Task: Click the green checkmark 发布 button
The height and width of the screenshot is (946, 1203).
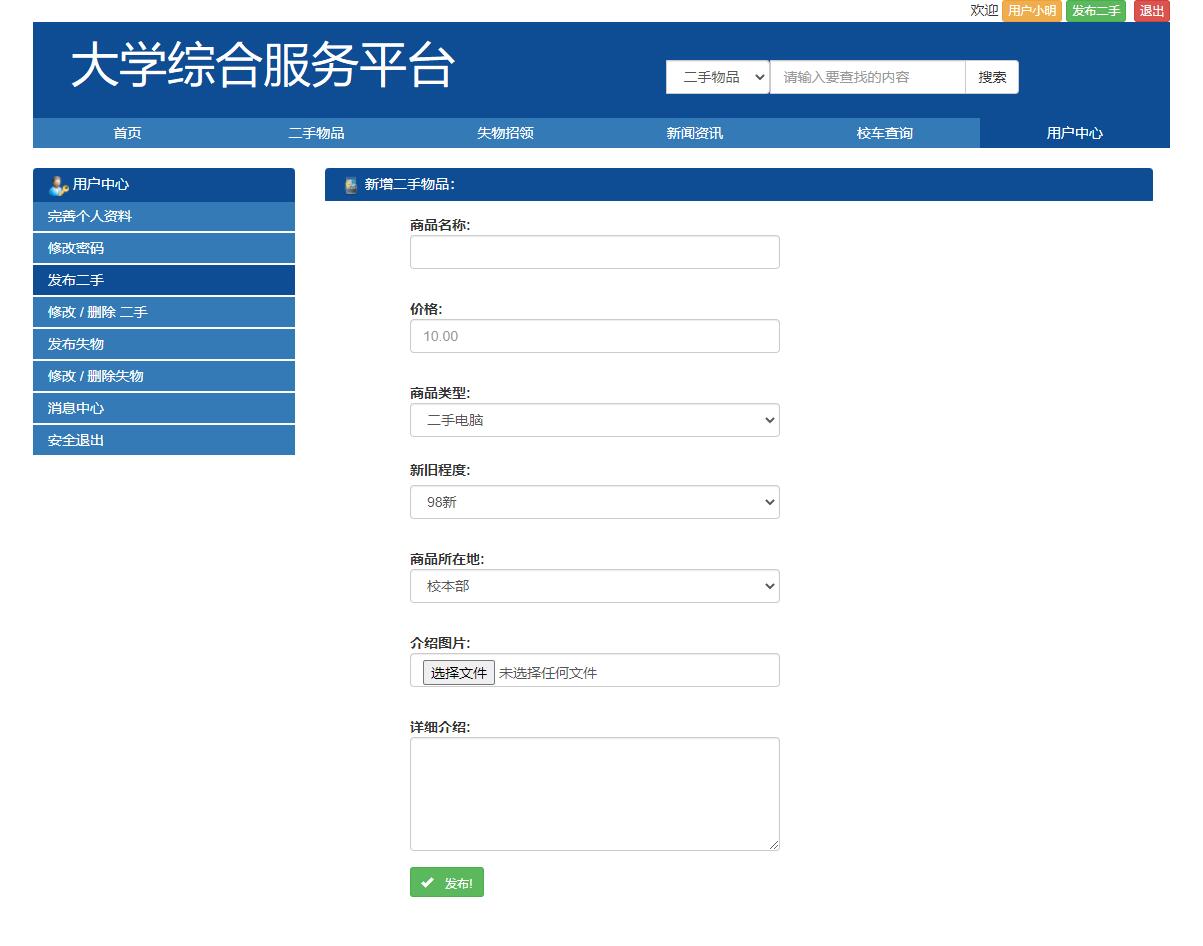Action: pos(446,882)
